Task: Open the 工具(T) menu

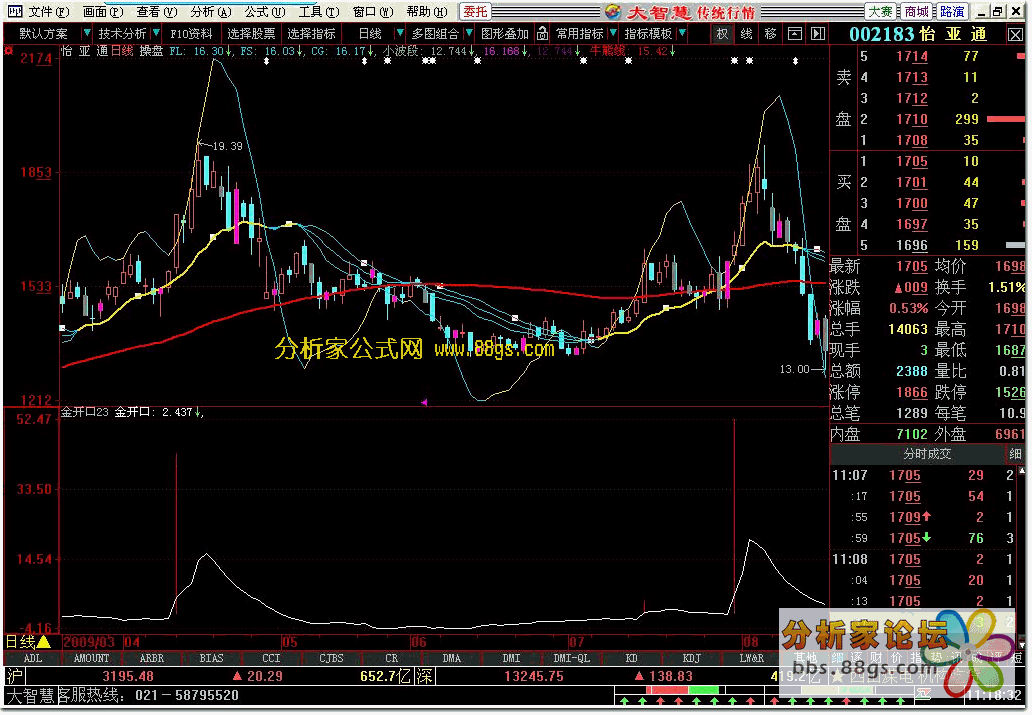Action: coord(319,12)
